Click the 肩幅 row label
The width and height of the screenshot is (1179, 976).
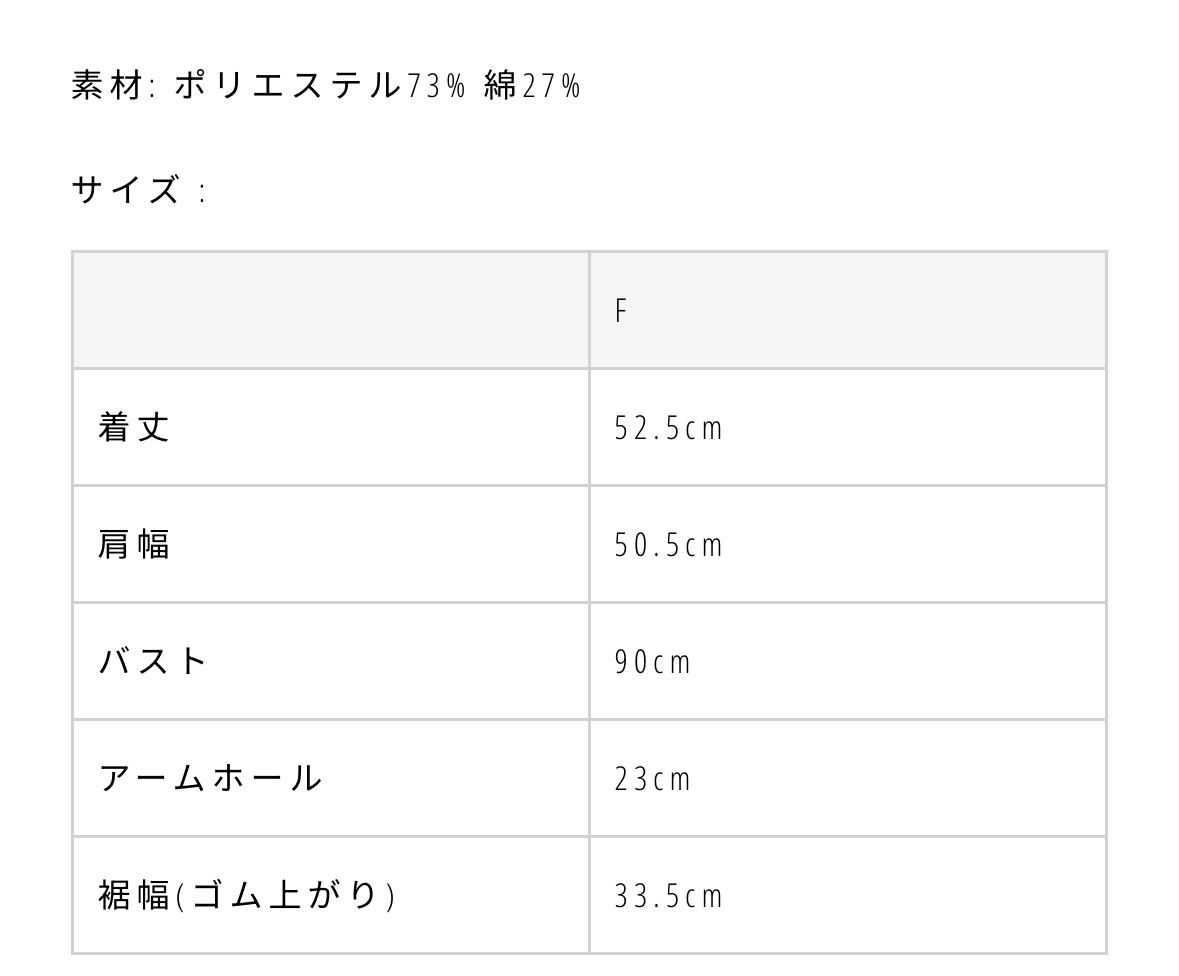tap(134, 544)
